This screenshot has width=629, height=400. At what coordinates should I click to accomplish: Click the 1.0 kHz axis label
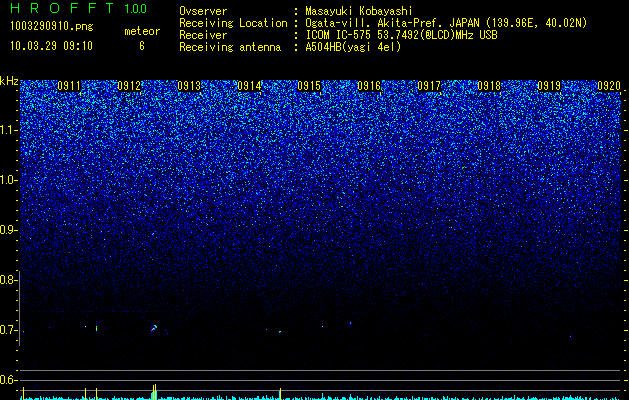tap(7, 180)
